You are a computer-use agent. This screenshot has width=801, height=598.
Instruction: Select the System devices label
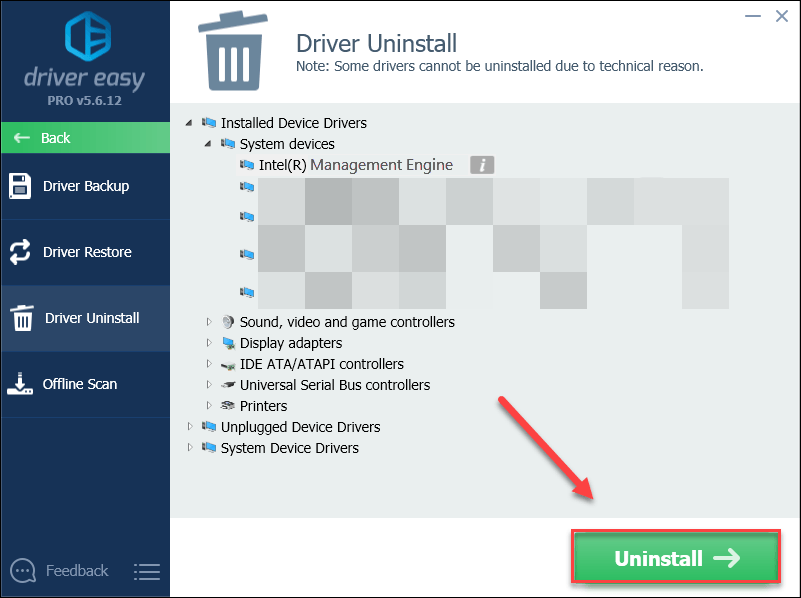point(287,144)
